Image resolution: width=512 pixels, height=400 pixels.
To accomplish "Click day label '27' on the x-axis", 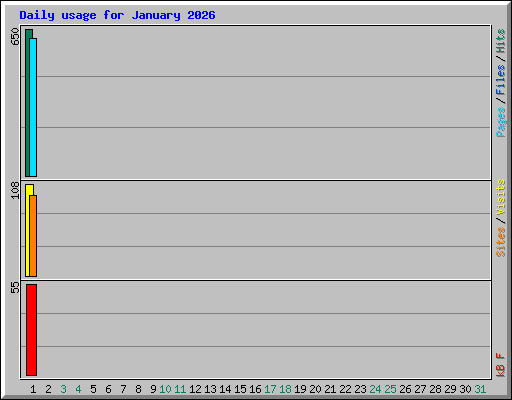I will click(420, 389).
